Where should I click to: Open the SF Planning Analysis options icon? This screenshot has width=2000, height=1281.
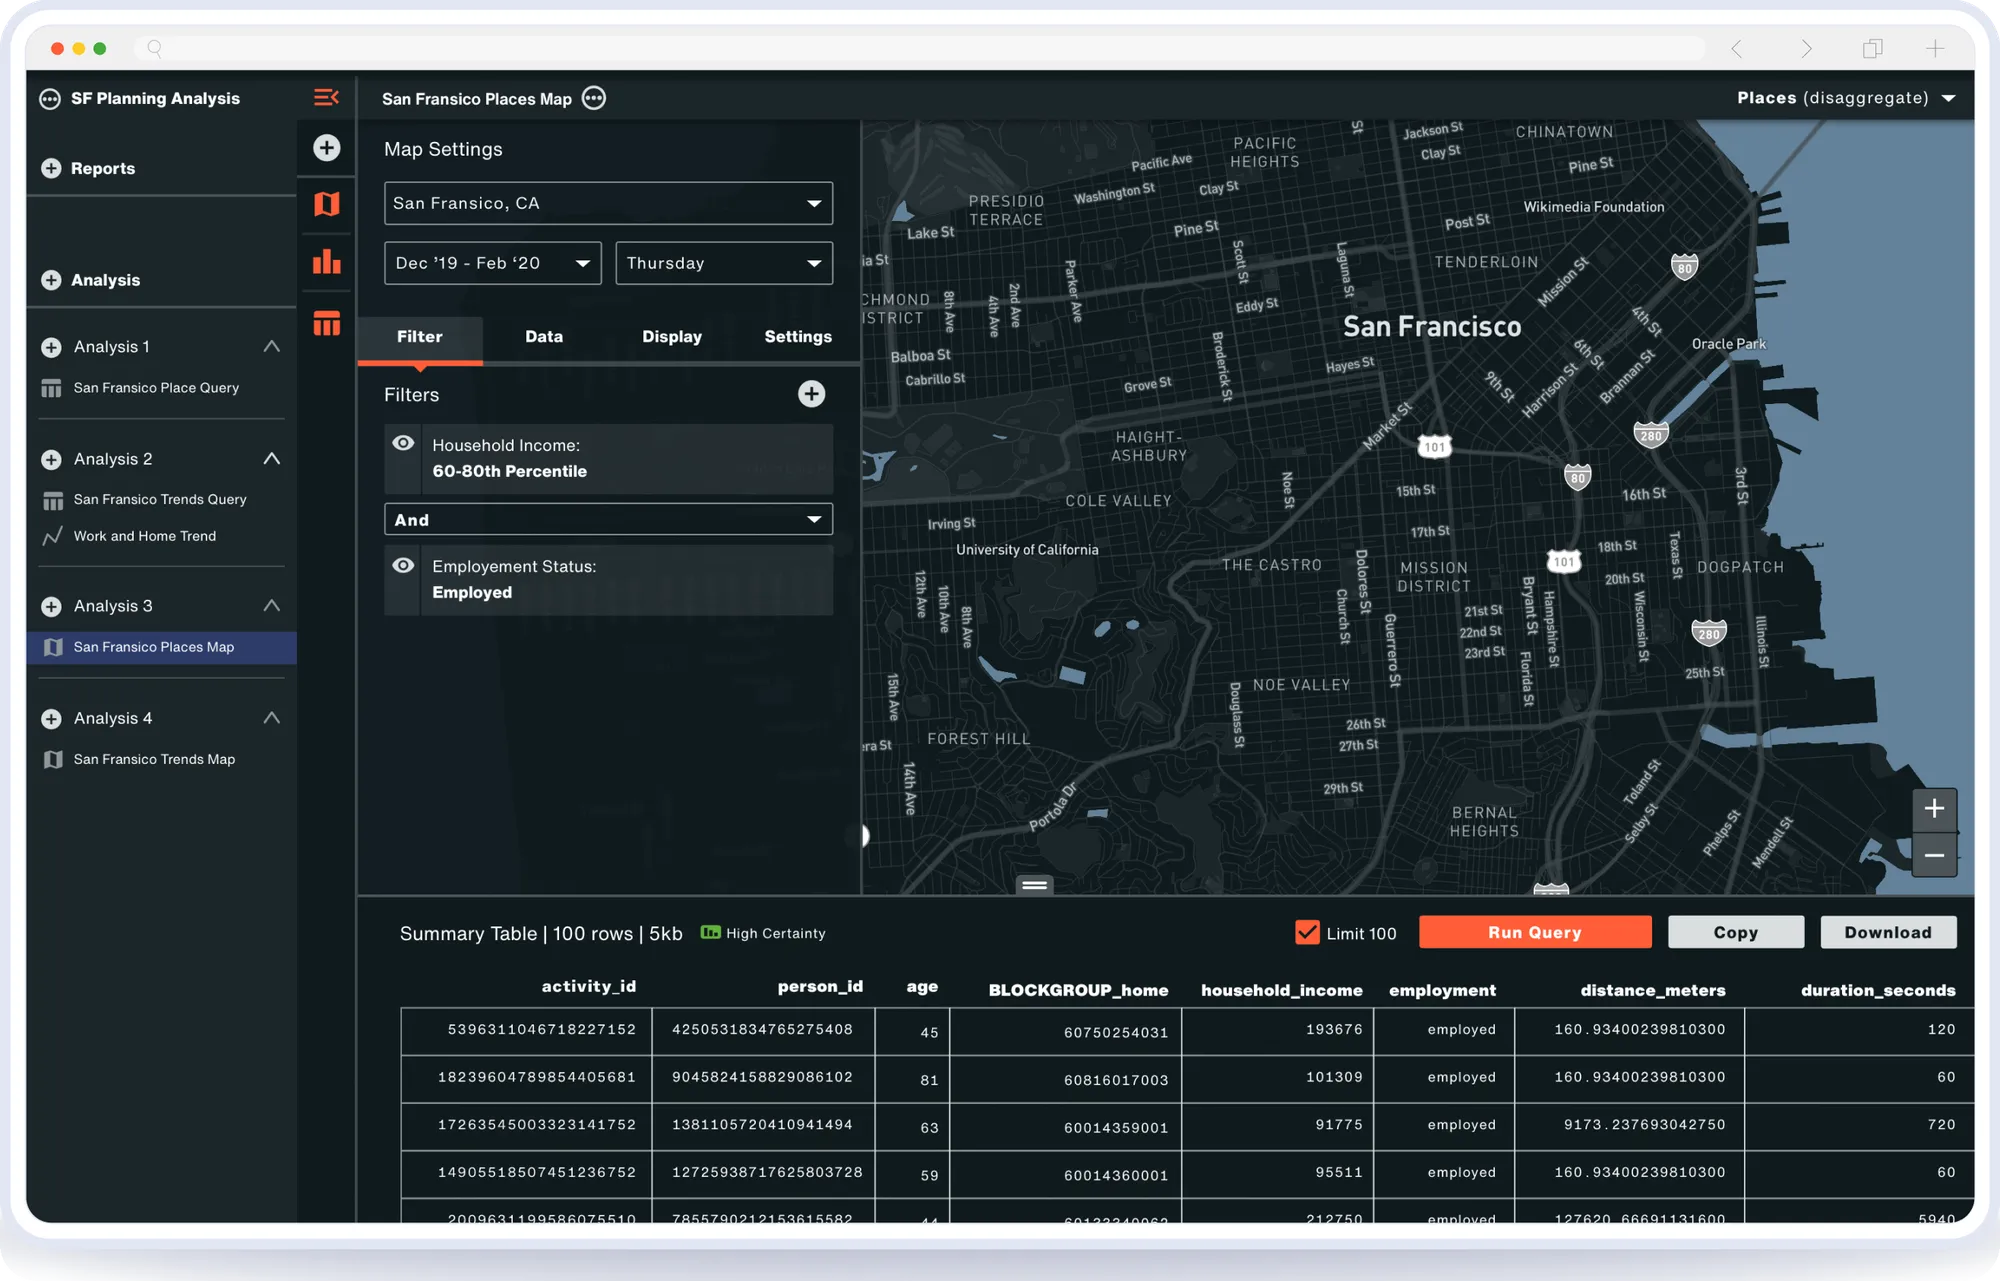[50, 98]
